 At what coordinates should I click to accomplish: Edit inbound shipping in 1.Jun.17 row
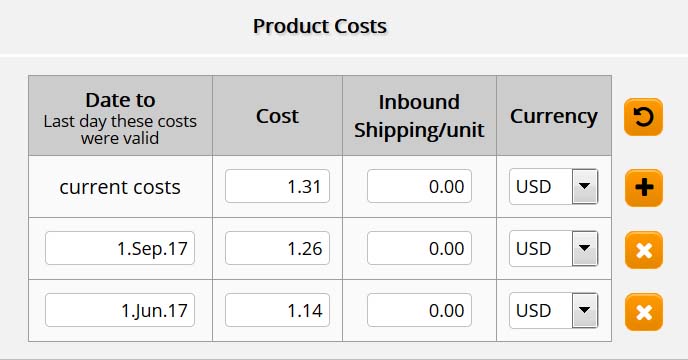pyautogui.click(x=419, y=310)
